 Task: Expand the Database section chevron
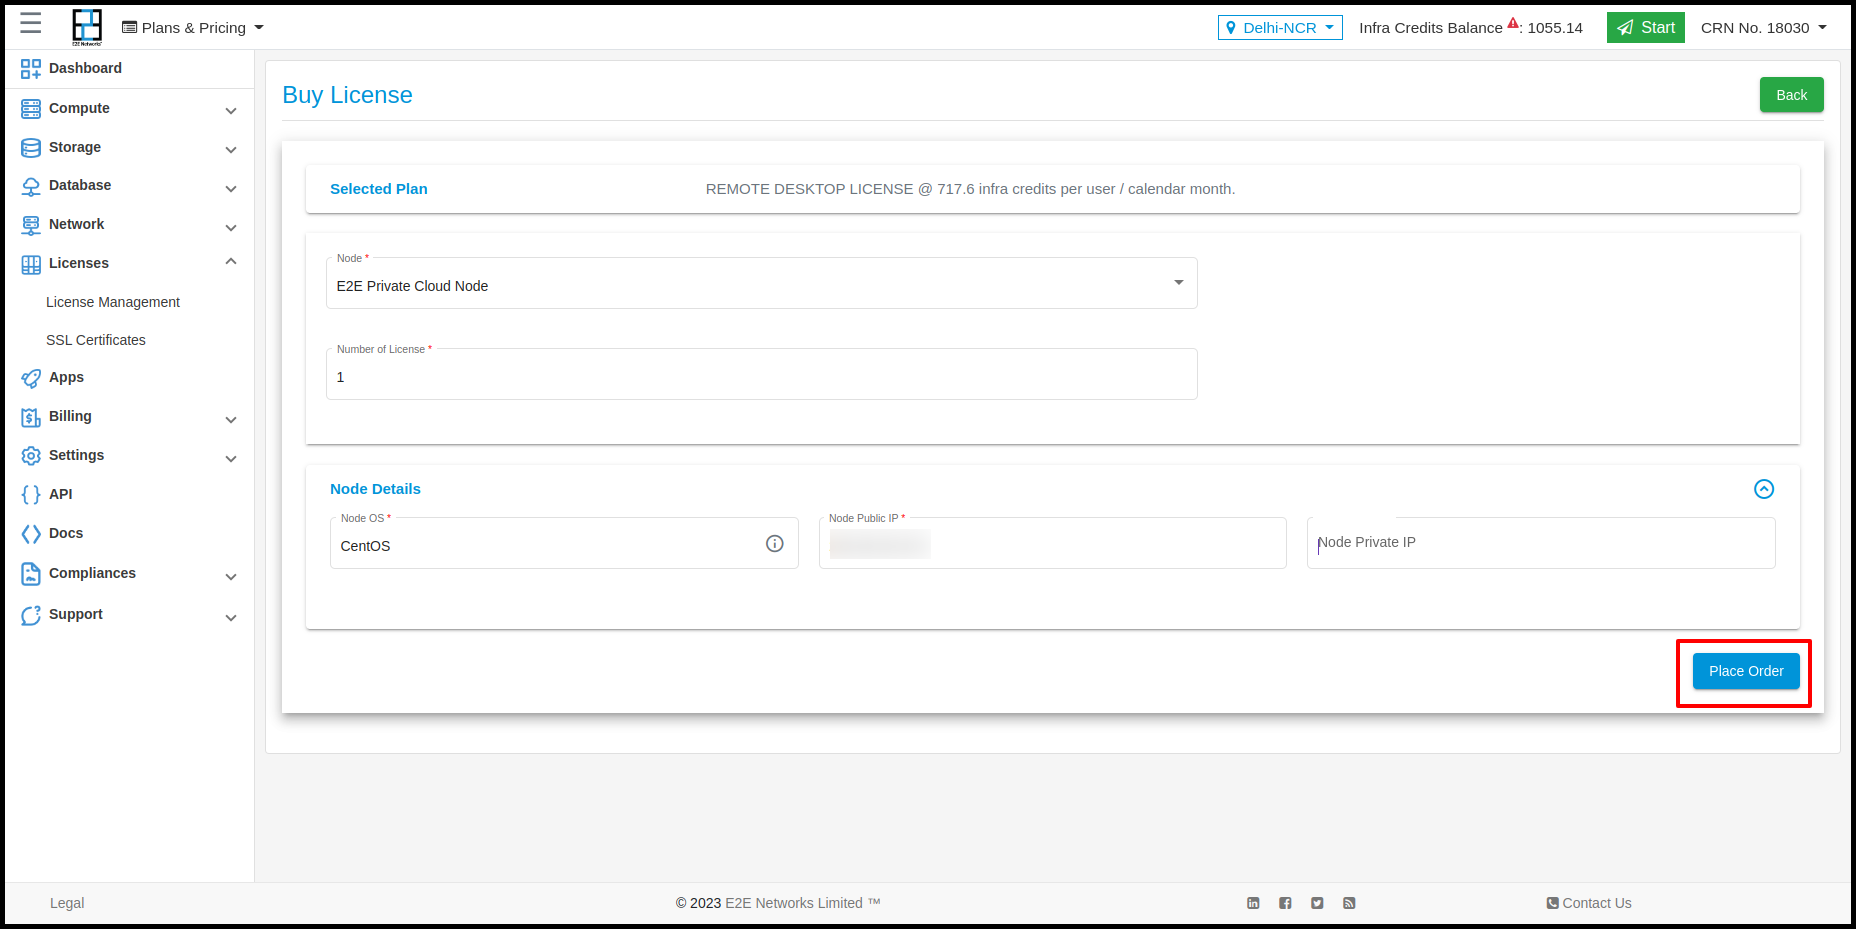(231, 189)
